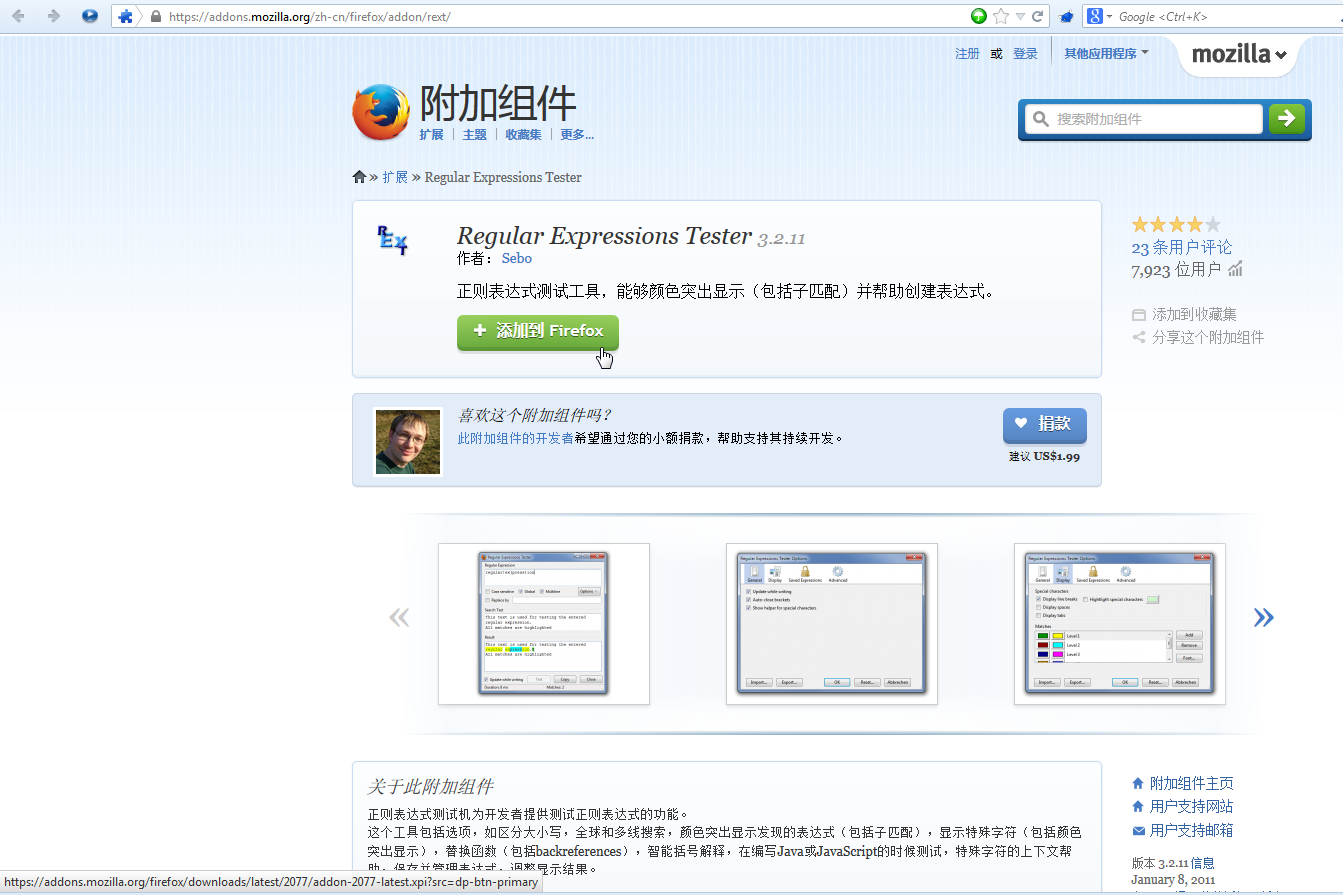Click the 添加到 Firefox green button
Screen dimensions: 1343x895
coord(538,331)
